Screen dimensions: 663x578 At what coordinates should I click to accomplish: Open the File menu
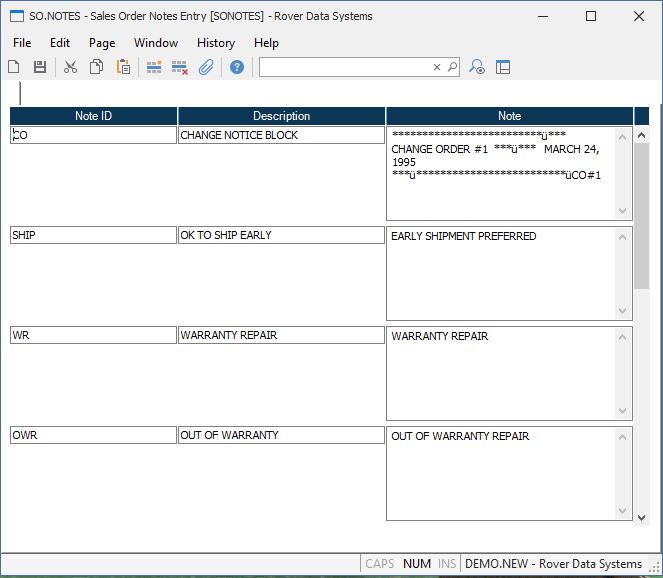pos(22,43)
